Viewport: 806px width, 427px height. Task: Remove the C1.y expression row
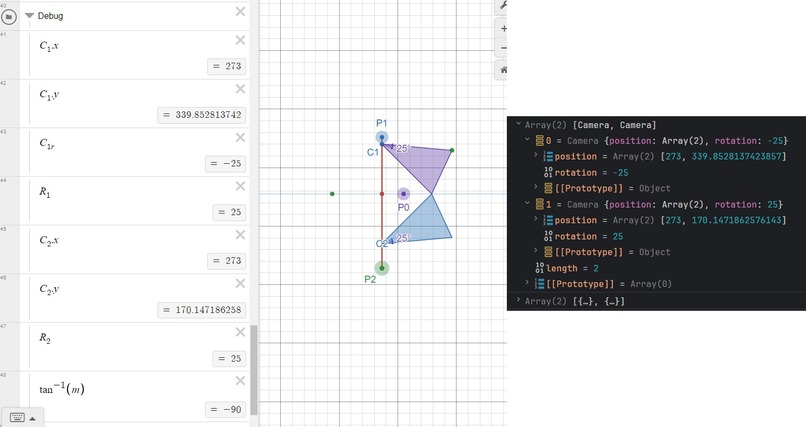240,89
